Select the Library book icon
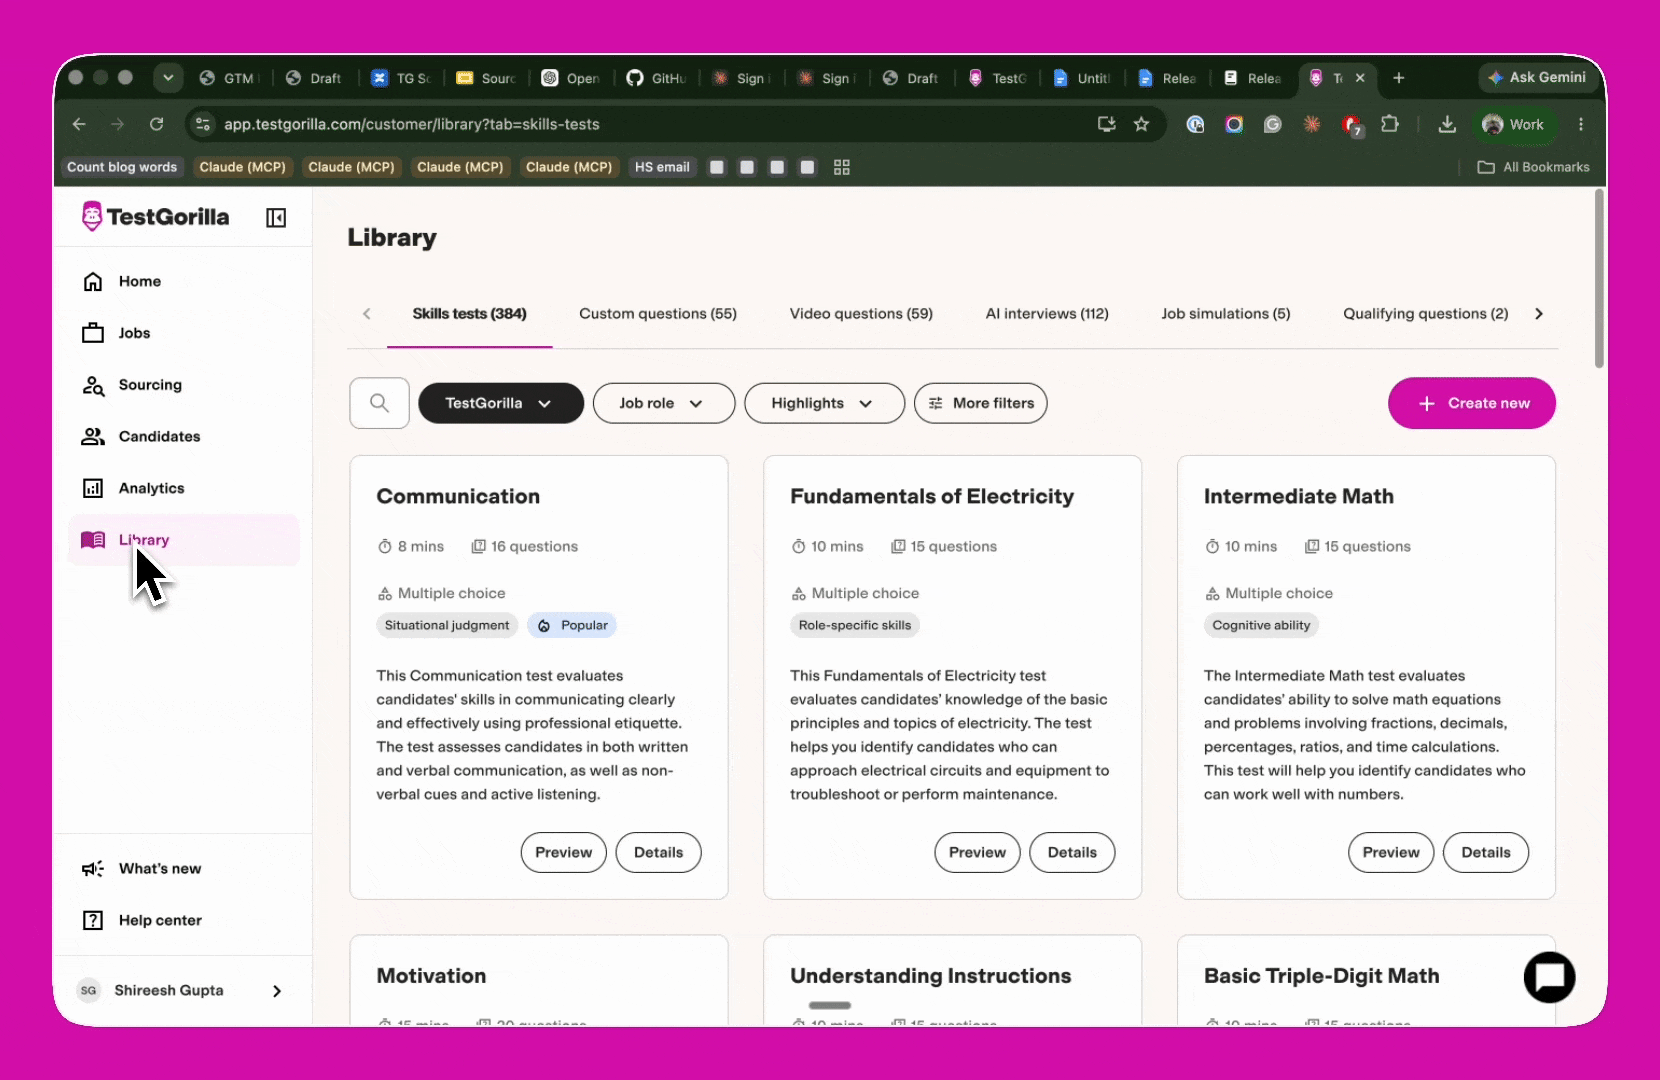Image resolution: width=1660 pixels, height=1080 pixels. (93, 540)
